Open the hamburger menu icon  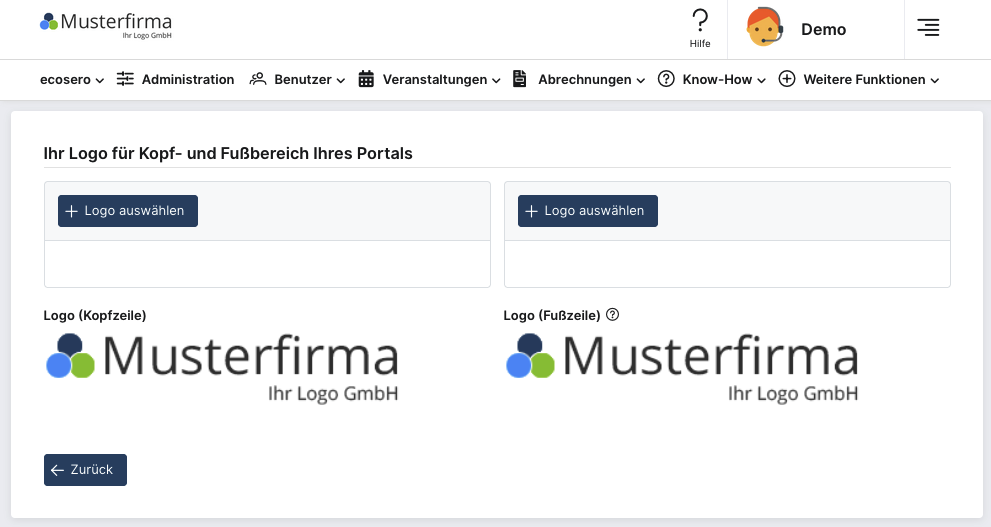(x=928, y=27)
